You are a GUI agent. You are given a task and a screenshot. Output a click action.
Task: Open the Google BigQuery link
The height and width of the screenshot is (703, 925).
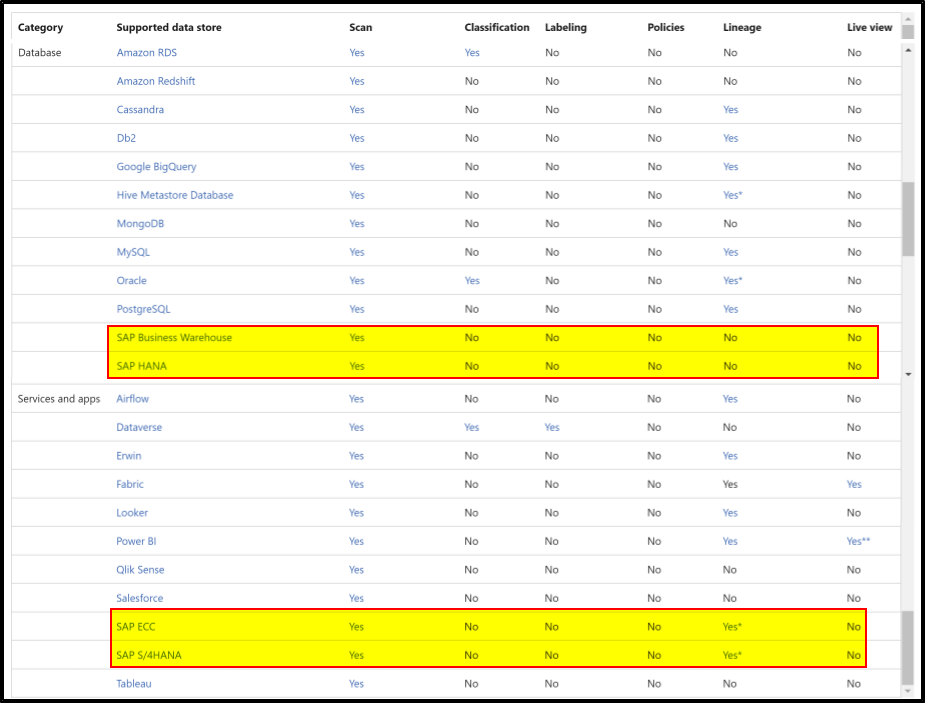click(x=156, y=166)
